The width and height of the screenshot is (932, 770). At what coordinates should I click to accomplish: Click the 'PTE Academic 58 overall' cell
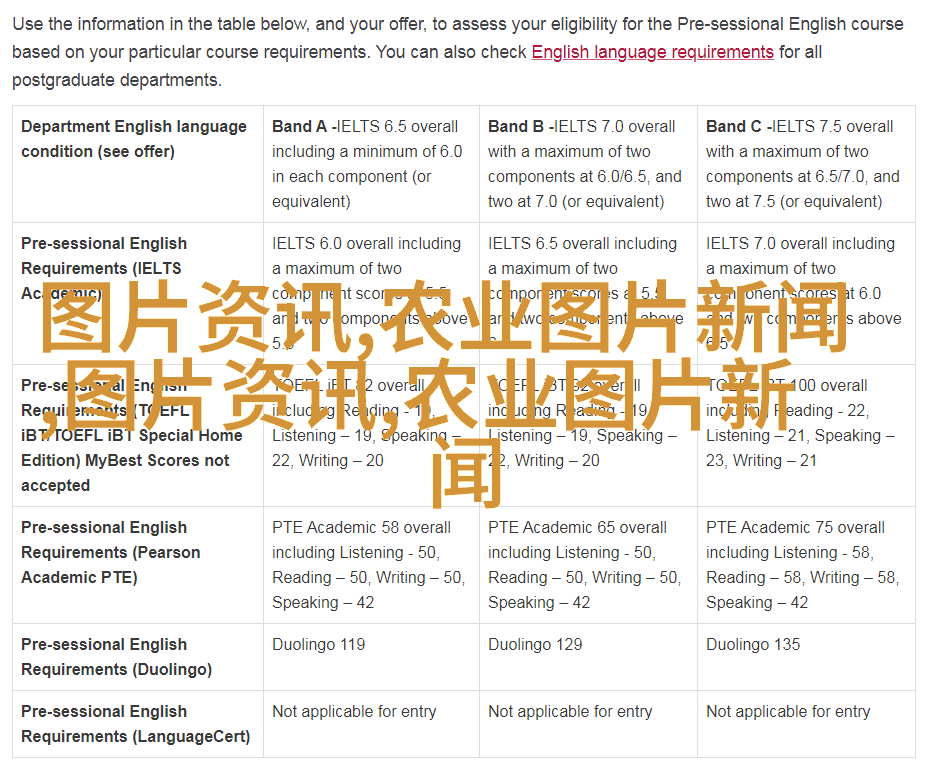pyautogui.click(x=371, y=565)
